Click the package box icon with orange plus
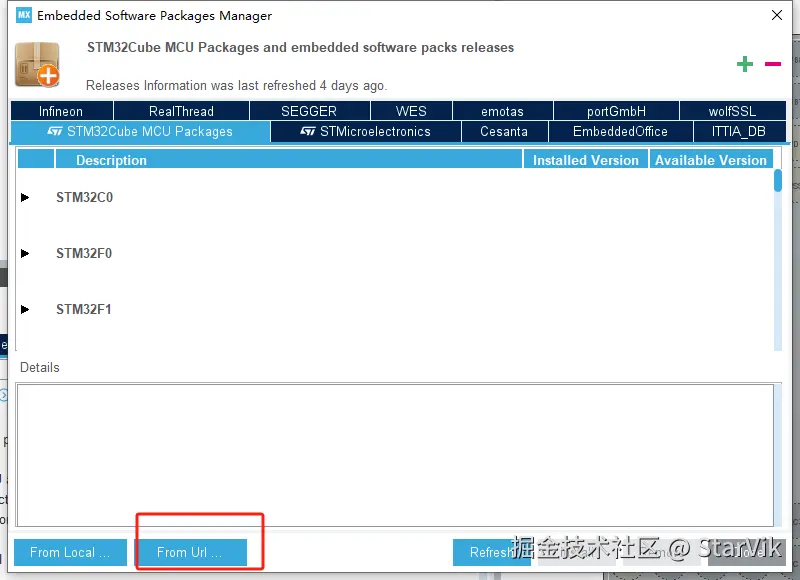The image size is (800, 580). click(37, 64)
